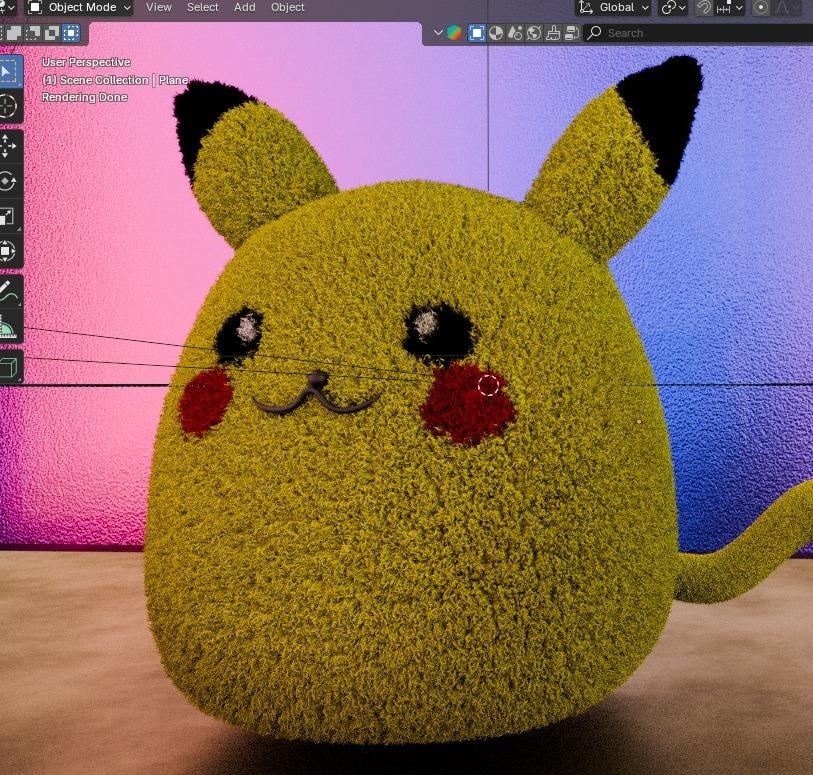Open the Select menu

[203, 7]
